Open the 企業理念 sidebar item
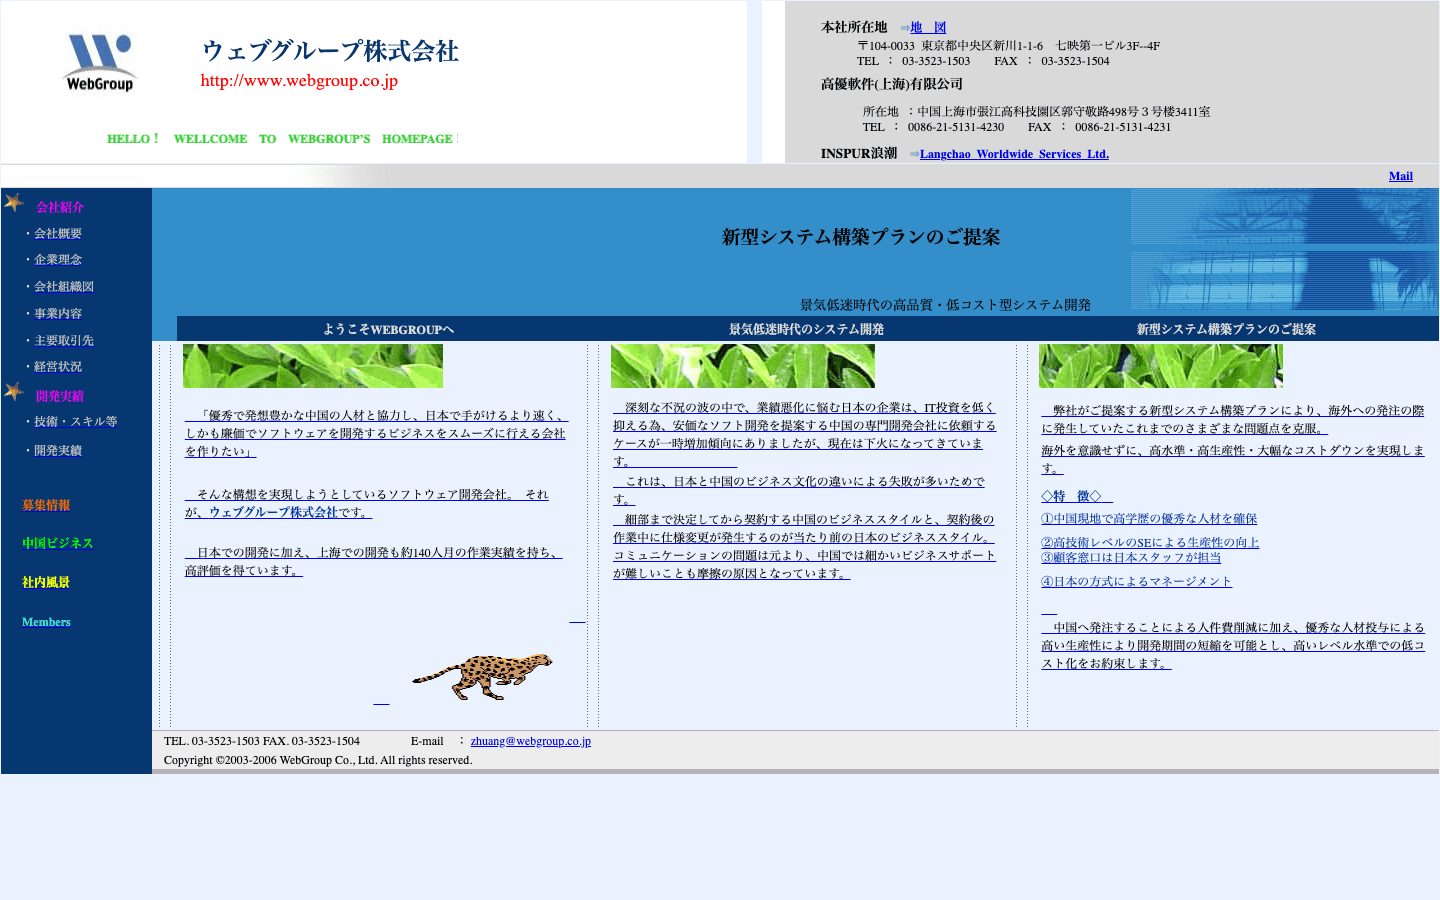Viewport: 1440px width, 900px height. [x=58, y=259]
